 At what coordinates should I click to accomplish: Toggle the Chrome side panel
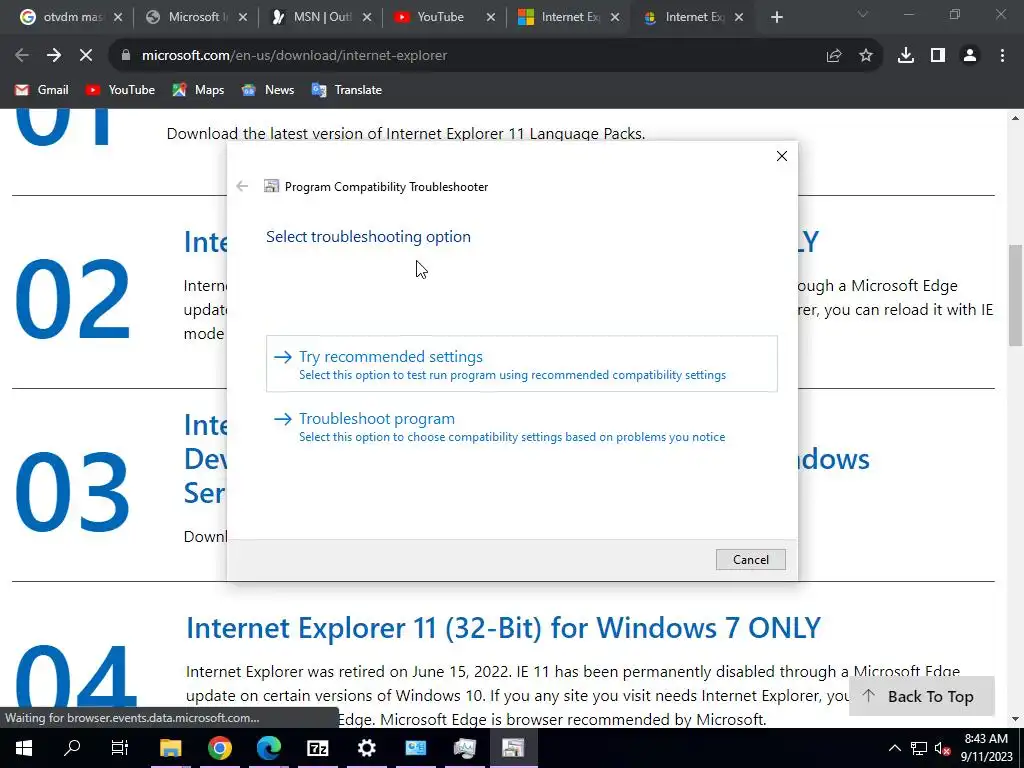click(x=938, y=56)
